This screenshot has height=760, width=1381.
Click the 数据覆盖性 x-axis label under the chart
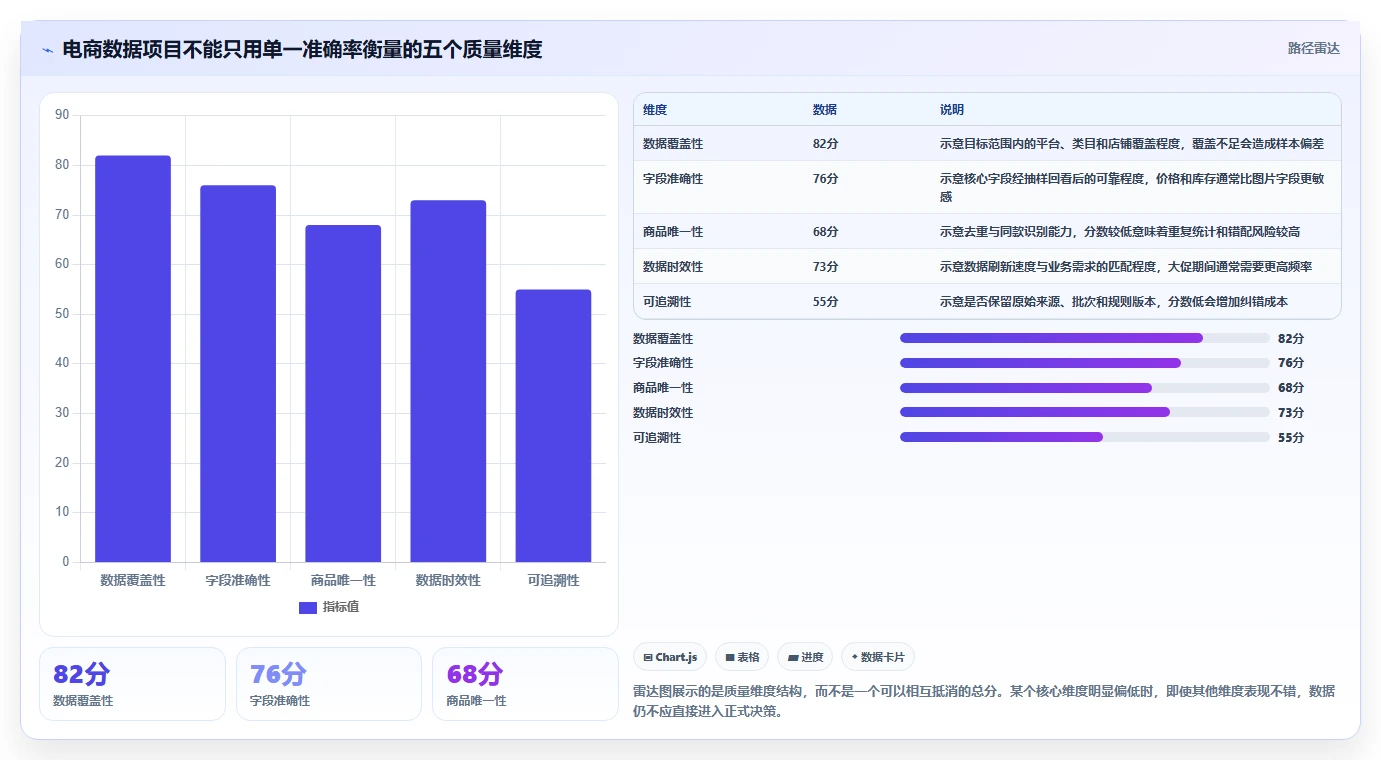133,580
